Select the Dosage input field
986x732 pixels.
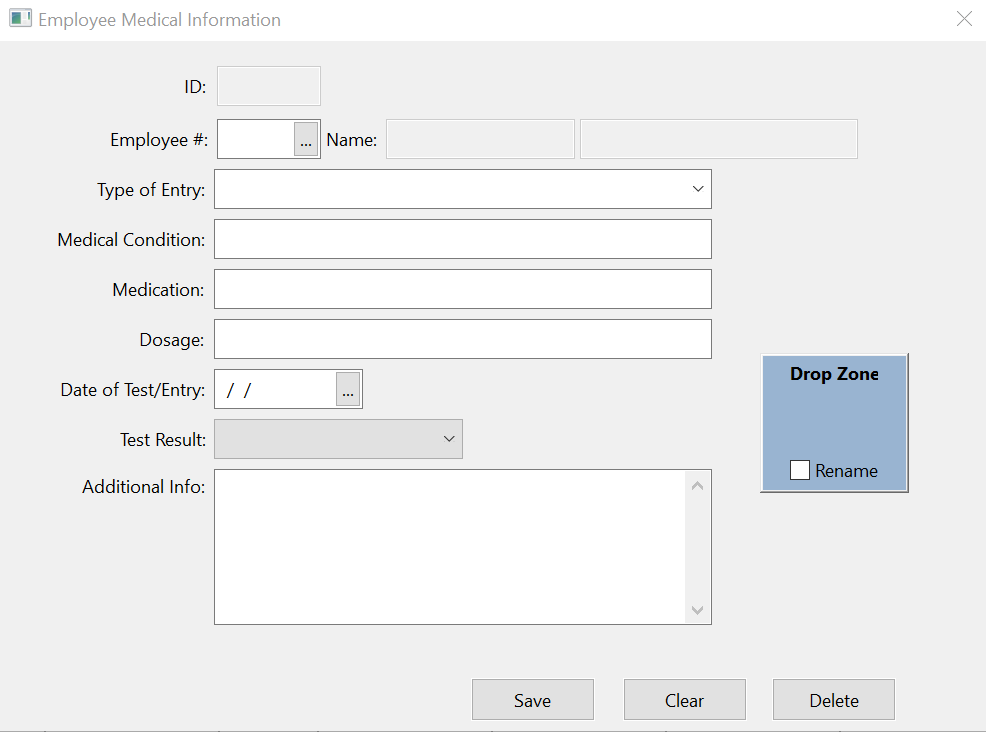tap(462, 339)
